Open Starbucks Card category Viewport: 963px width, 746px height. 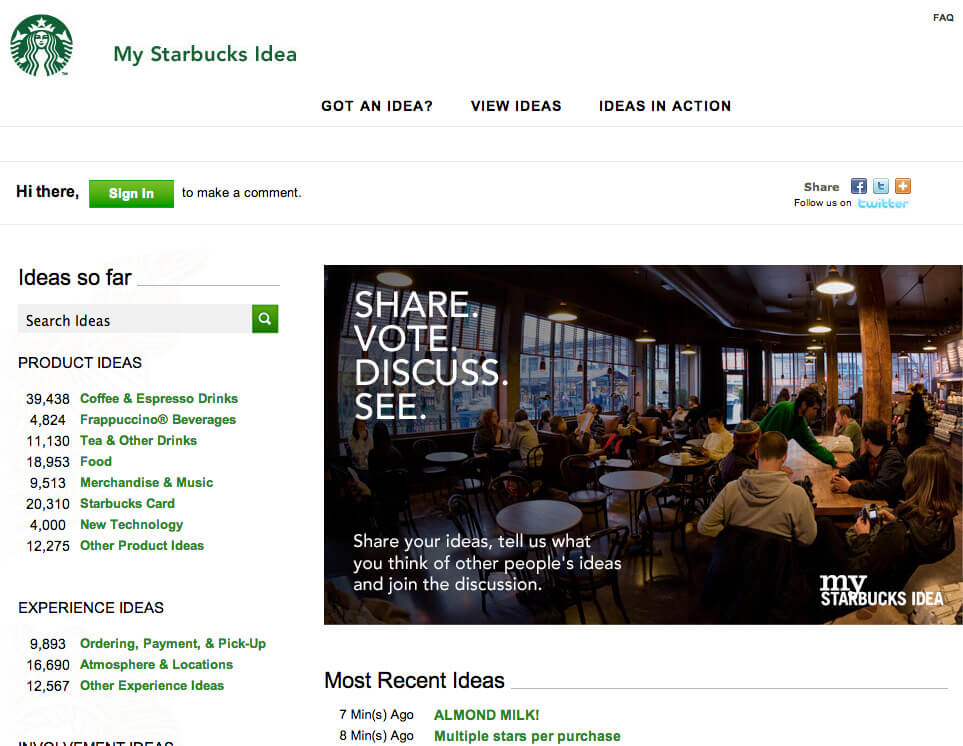click(x=127, y=503)
